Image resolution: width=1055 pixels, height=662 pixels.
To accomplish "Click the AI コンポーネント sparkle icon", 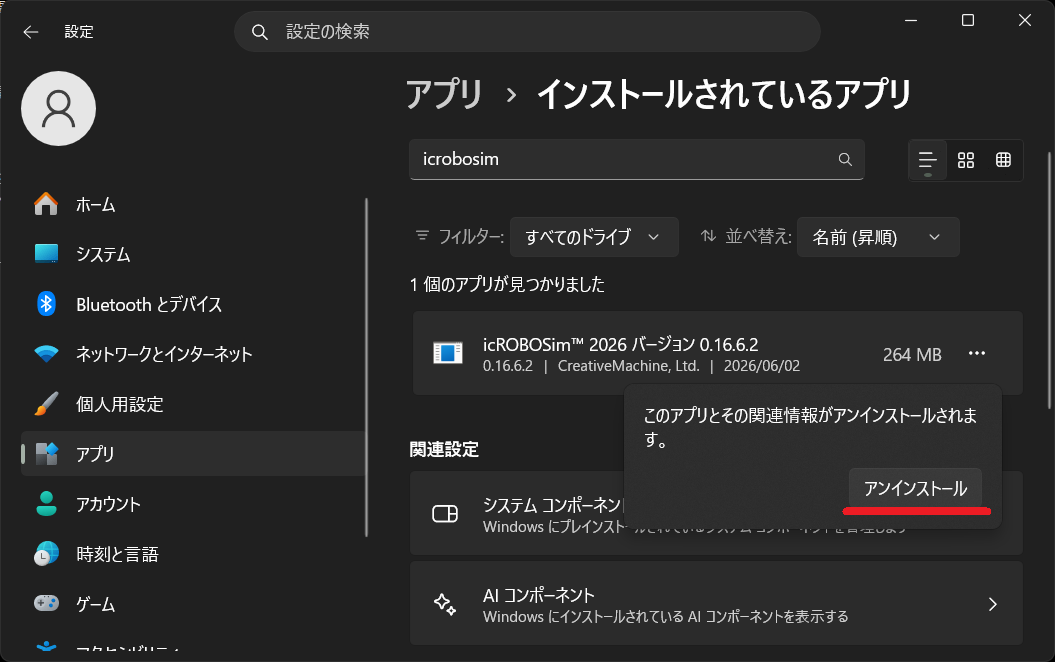I will pos(445,604).
